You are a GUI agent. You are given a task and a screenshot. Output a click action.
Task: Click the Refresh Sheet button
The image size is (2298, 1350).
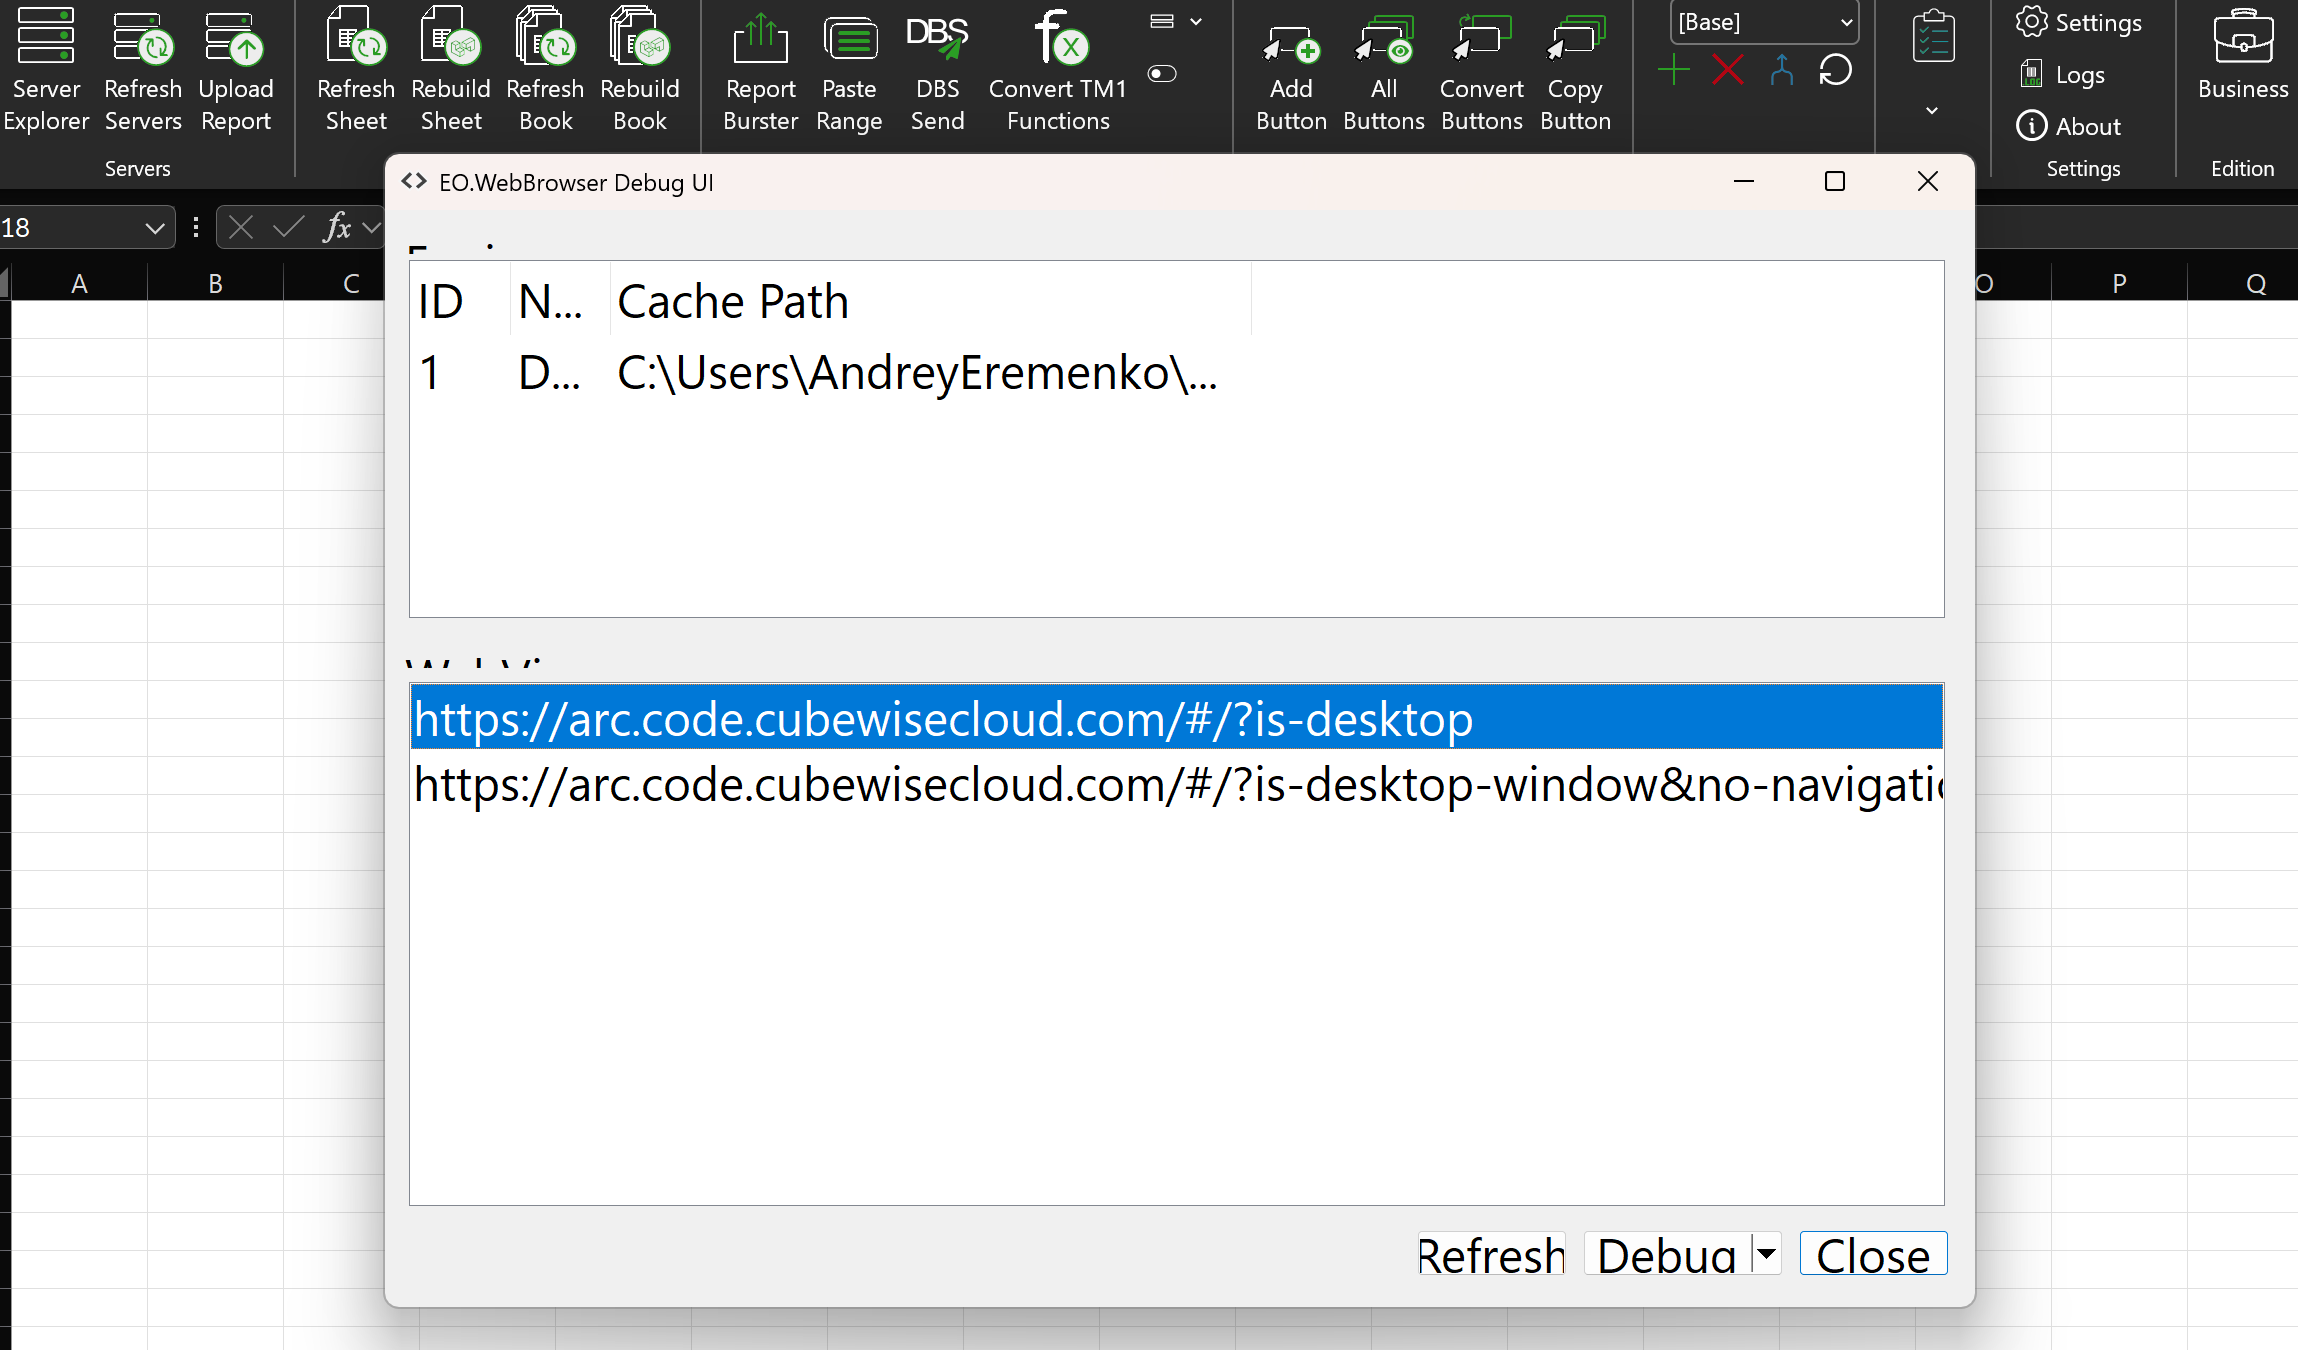click(x=356, y=70)
